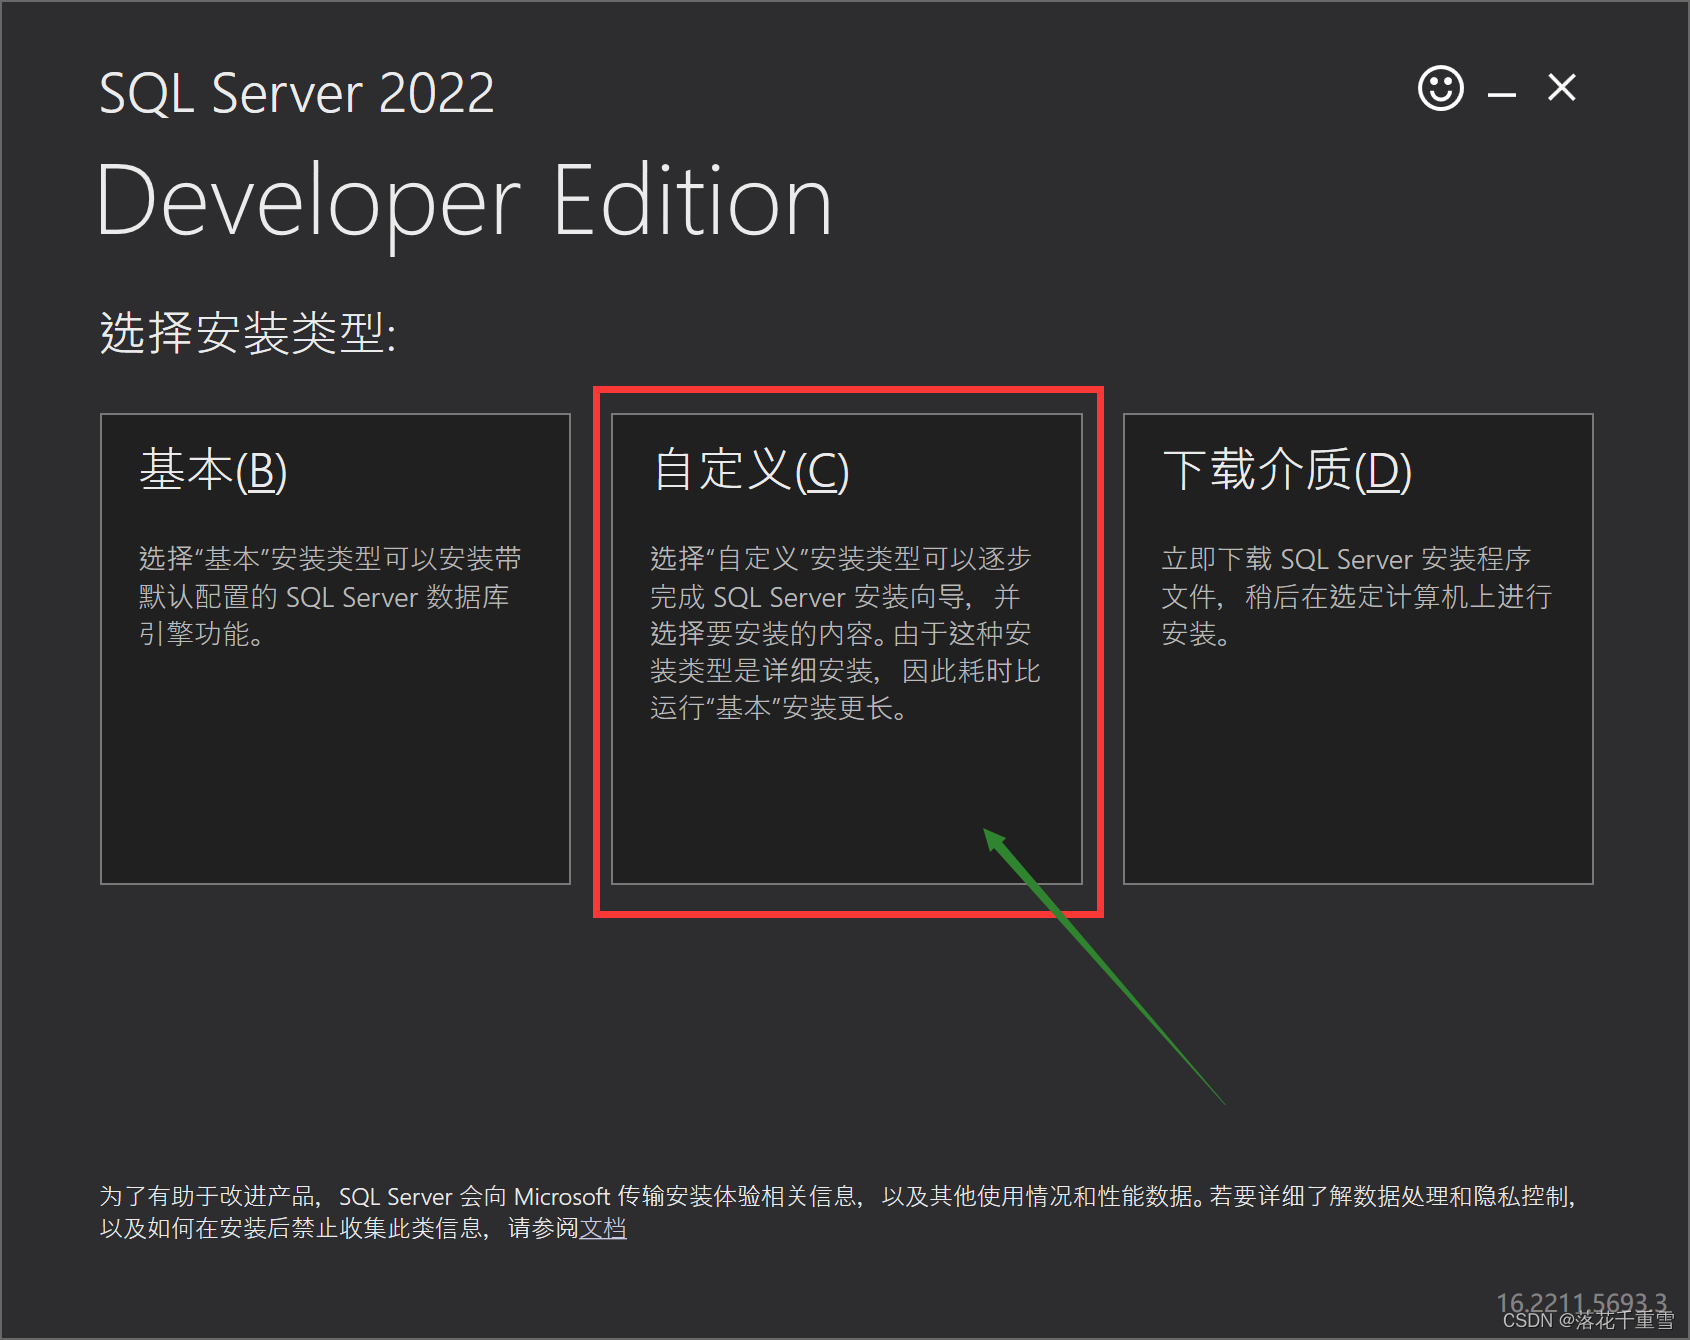
Task: Minimize the SQL Server installer window
Action: pos(1501,94)
